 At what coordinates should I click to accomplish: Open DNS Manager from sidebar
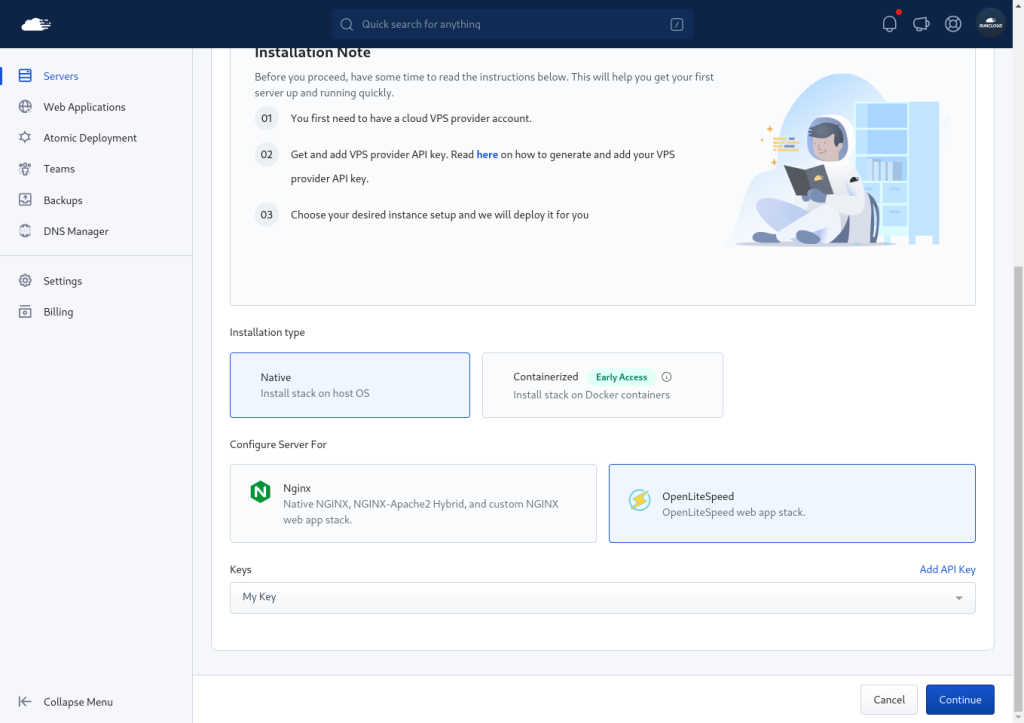[76, 231]
